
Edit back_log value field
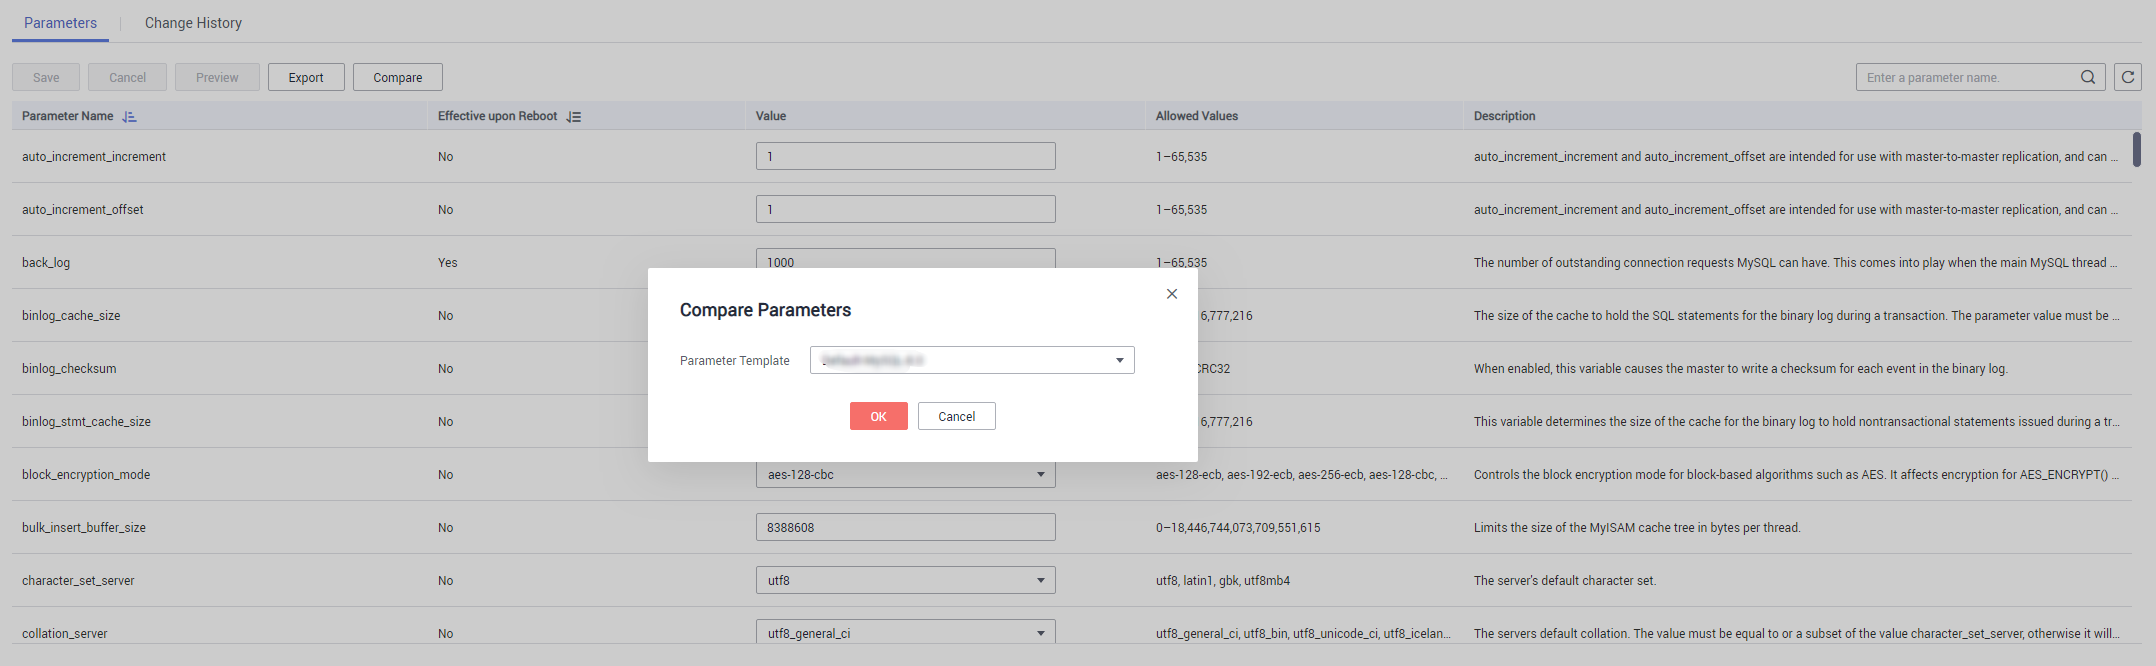click(x=905, y=259)
